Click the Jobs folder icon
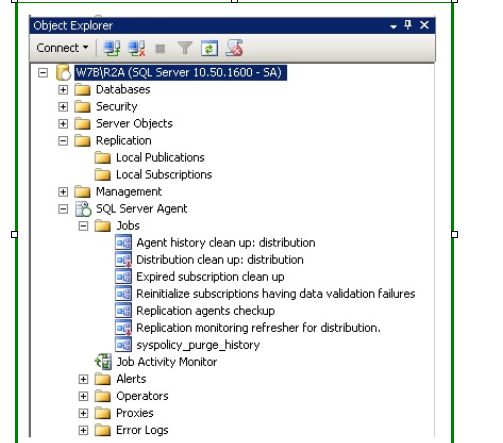Viewport: 503px width, 443px height. point(103,226)
